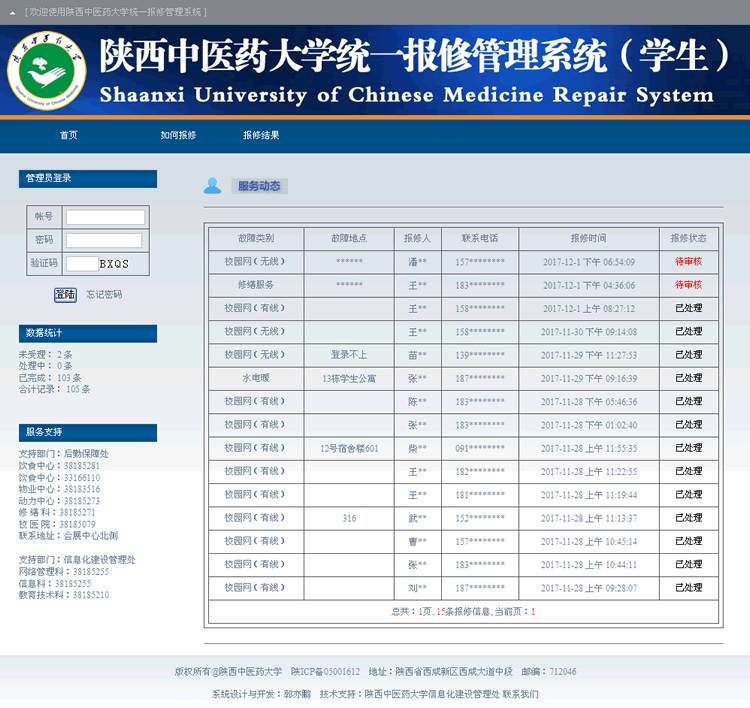This screenshot has width=750, height=708.
Task: Click the 登陆 login button
Action: 65,295
